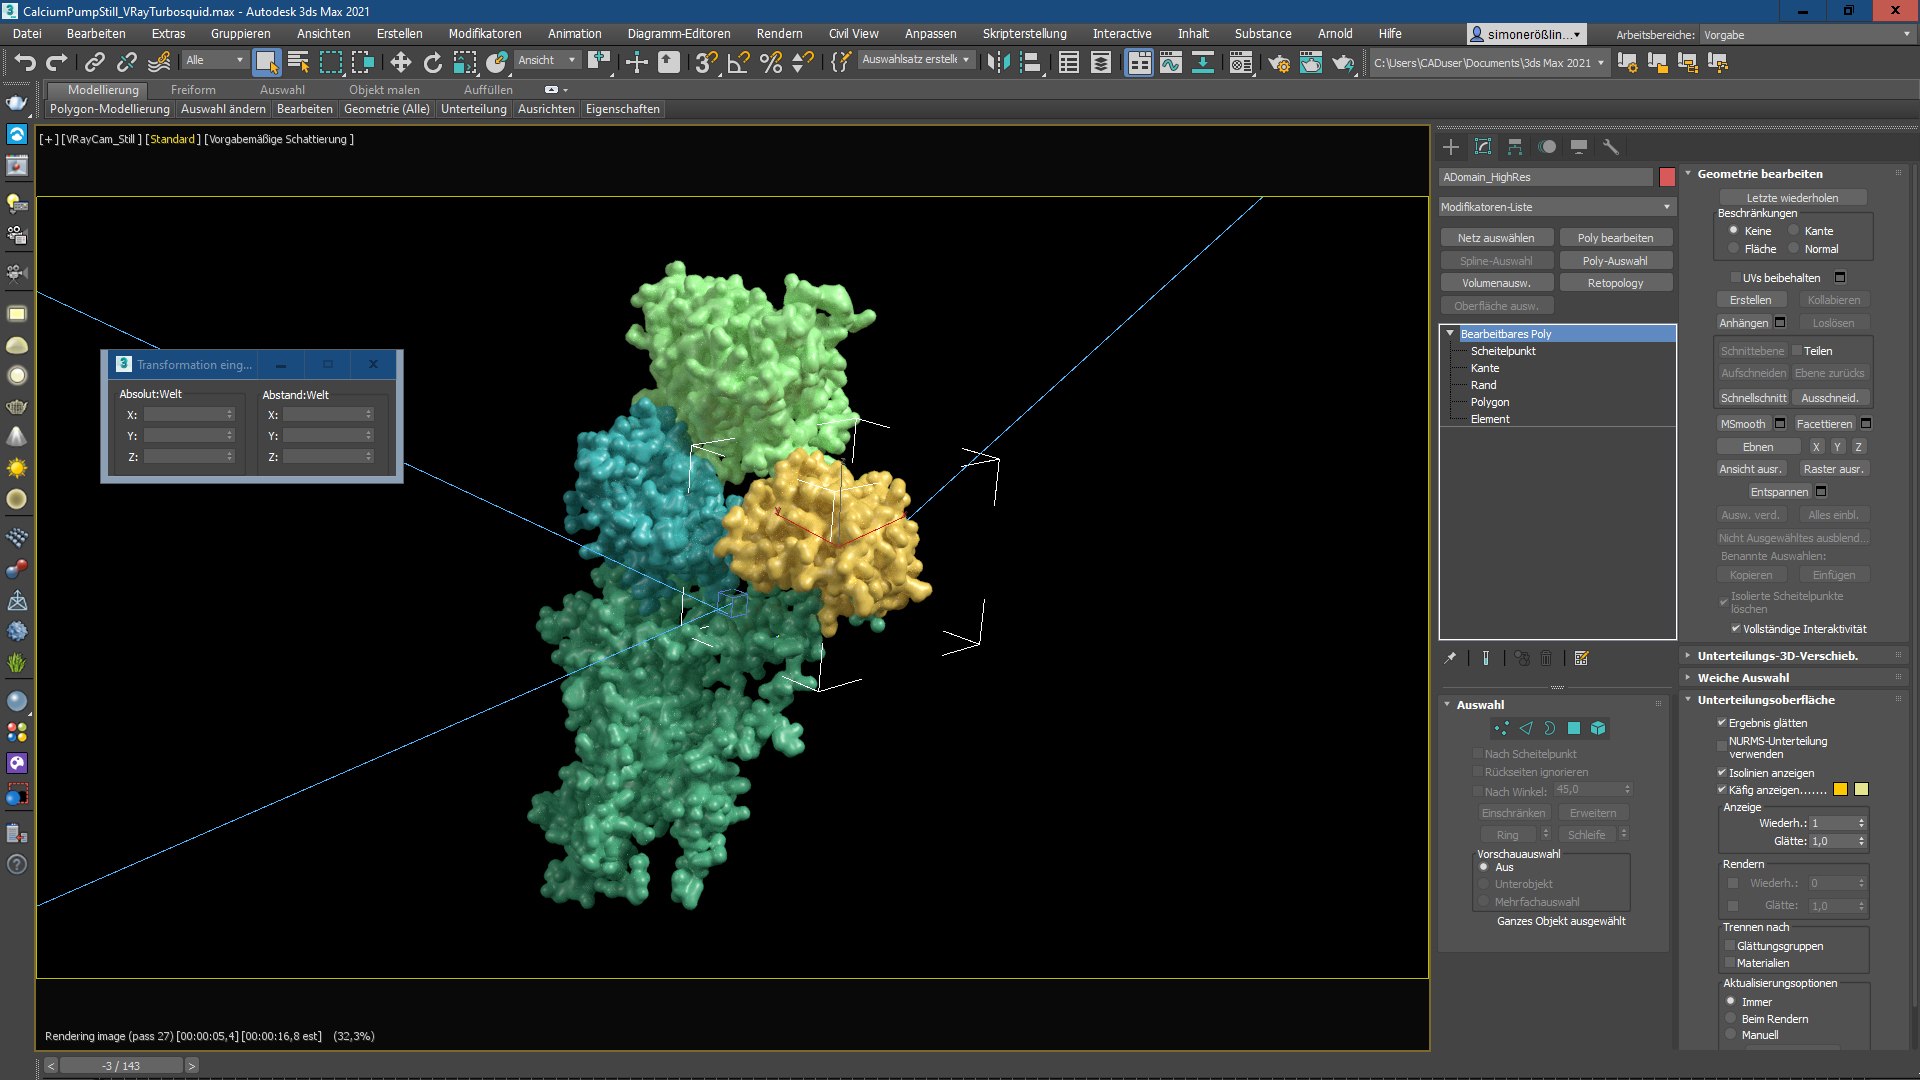Click the Redo arrow icon
The height and width of the screenshot is (1080, 1920).
pyautogui.click(x=57, y=63)
